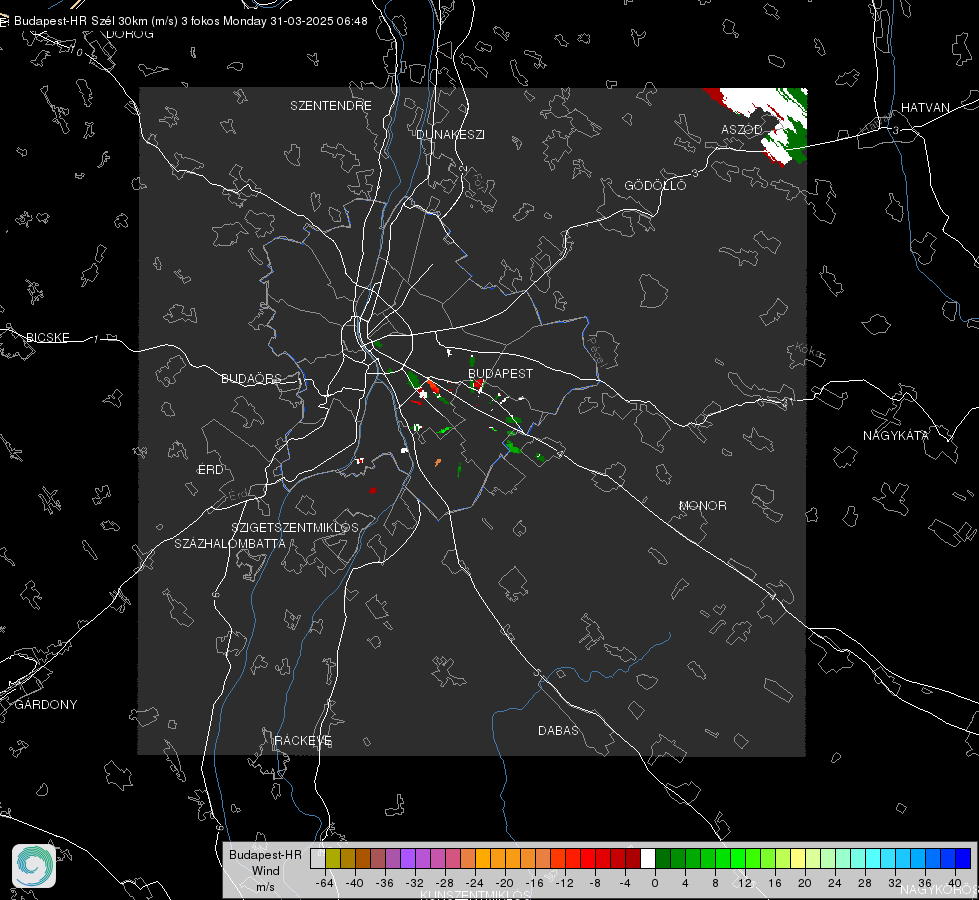Image resolution: width=979 pixels, height=900 pixels.
Task: Click the legend value label '16'
Action: pos(775,883)
